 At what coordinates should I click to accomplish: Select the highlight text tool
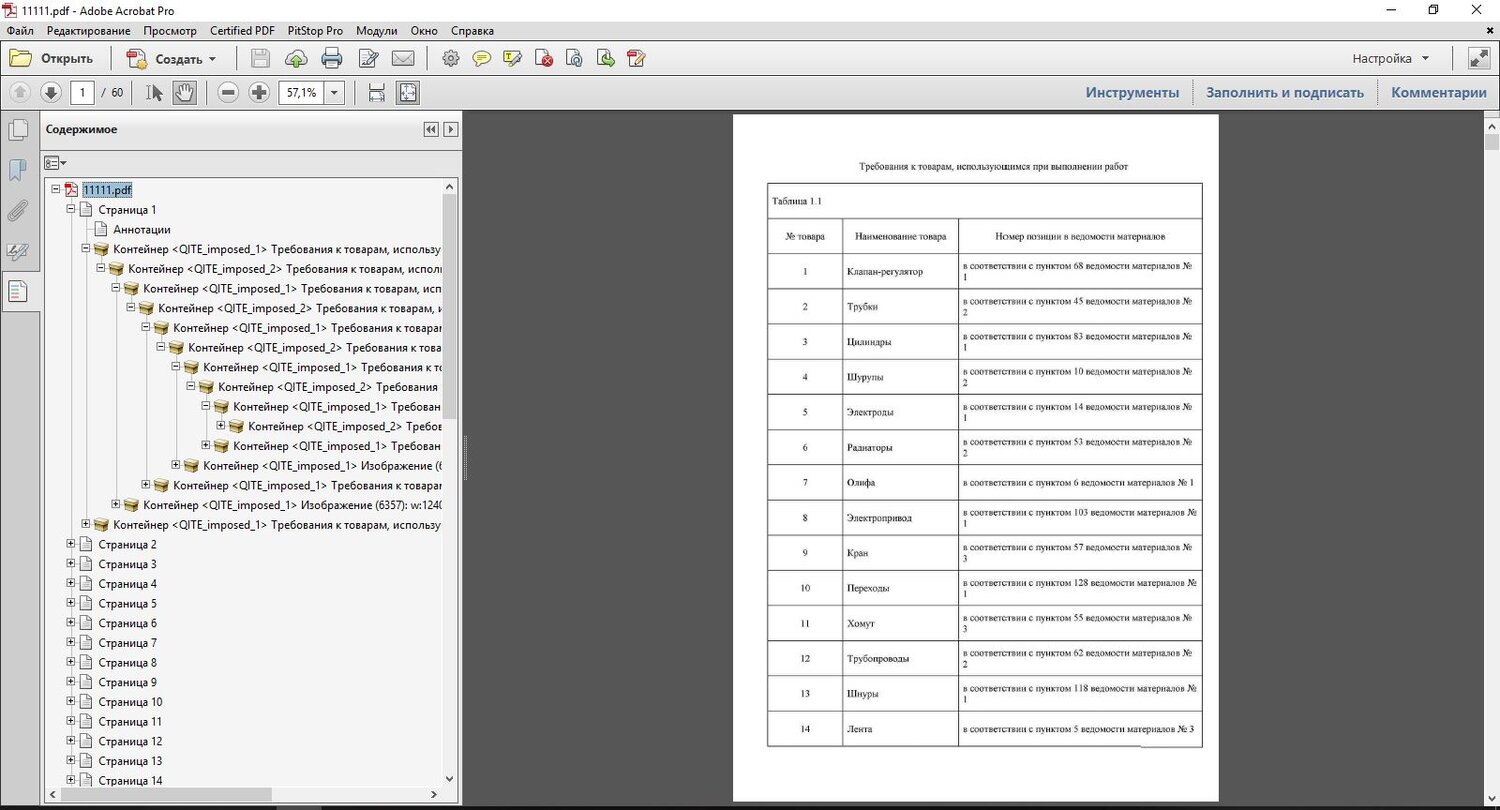[513, 58]
